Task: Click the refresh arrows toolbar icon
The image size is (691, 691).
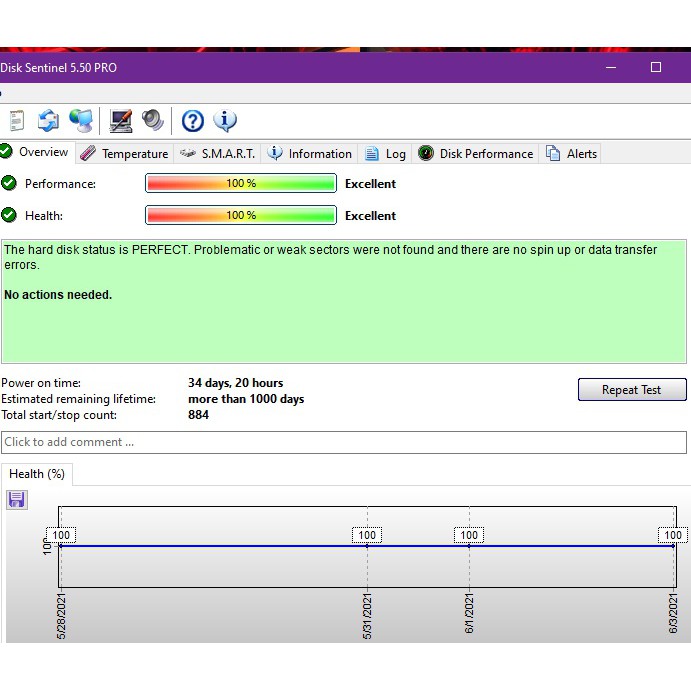Action: pos(48,121)
